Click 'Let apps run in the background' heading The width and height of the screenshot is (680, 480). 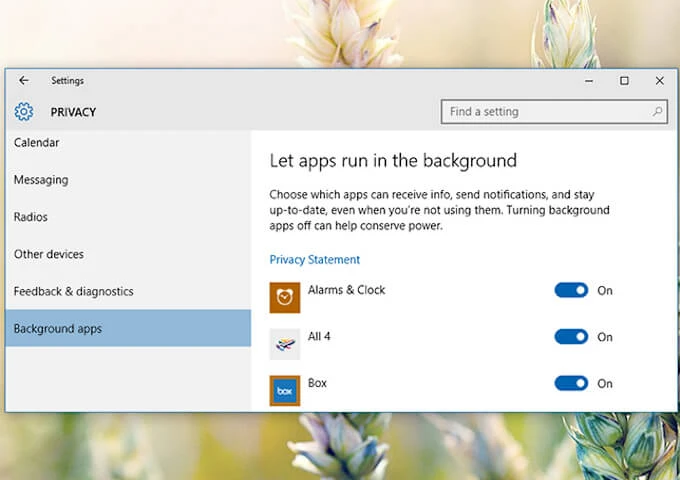tap(393, 161)
